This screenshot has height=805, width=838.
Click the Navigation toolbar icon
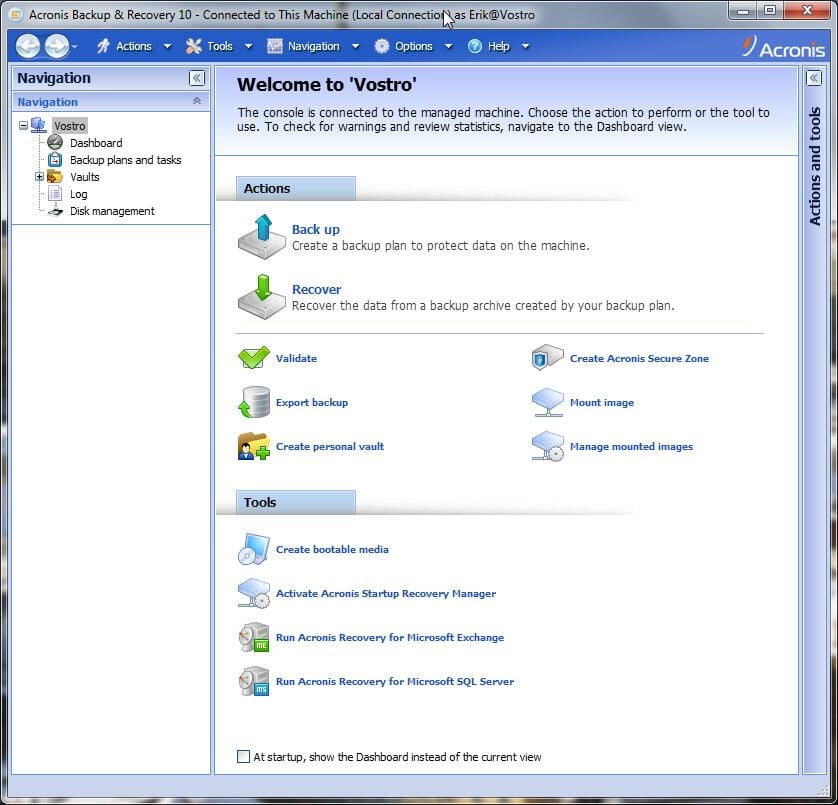pyautogui.click(x=275, y=46)
